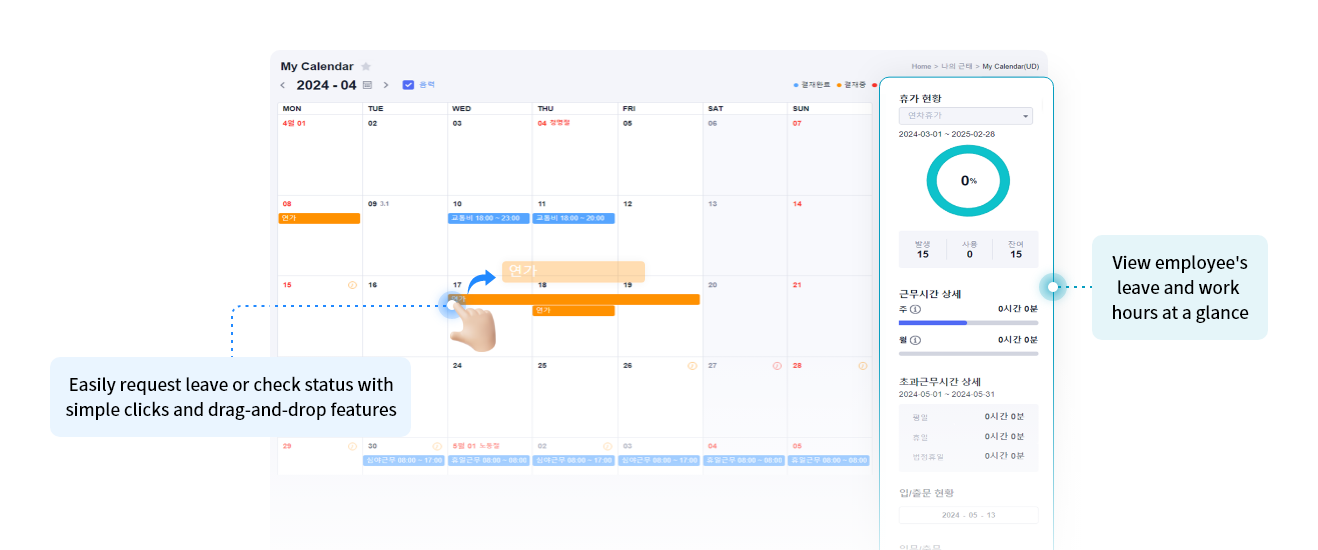Click the favorite star beside My Calendar
1318x550 pixels.
tap(366, 67)
